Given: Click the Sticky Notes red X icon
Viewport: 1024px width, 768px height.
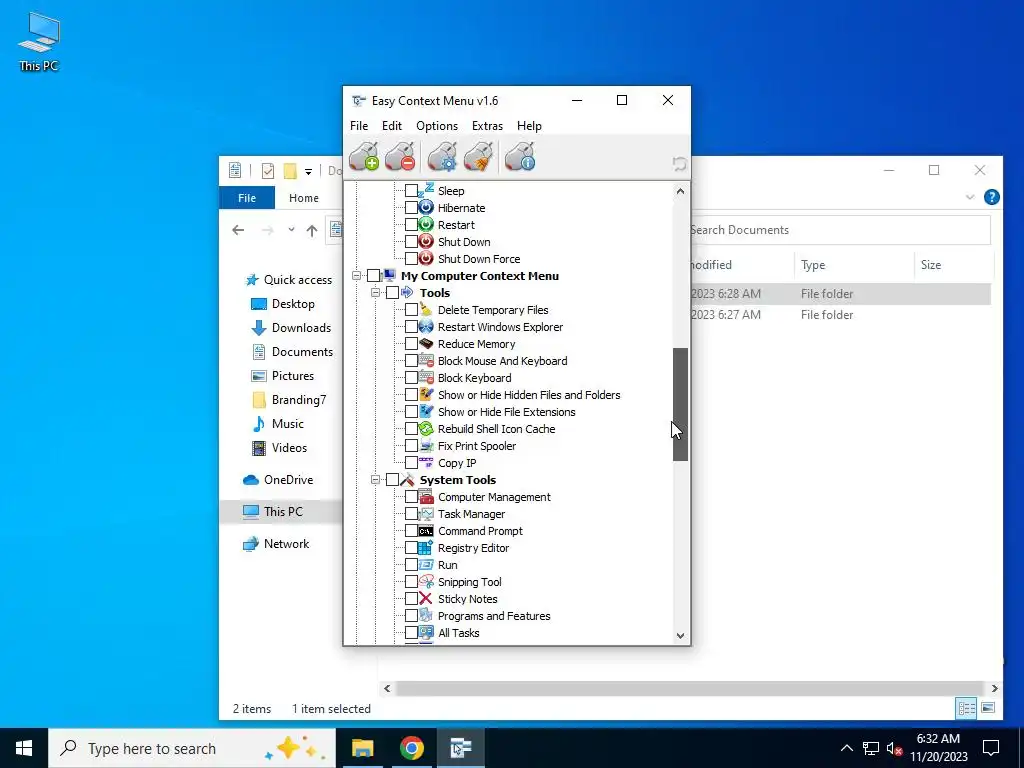Looking at the screenshot, I should click(x=426, y=598).
